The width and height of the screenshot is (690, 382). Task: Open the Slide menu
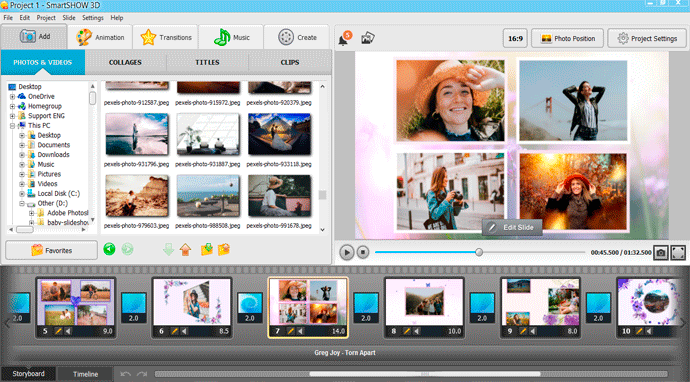(69, 18)
